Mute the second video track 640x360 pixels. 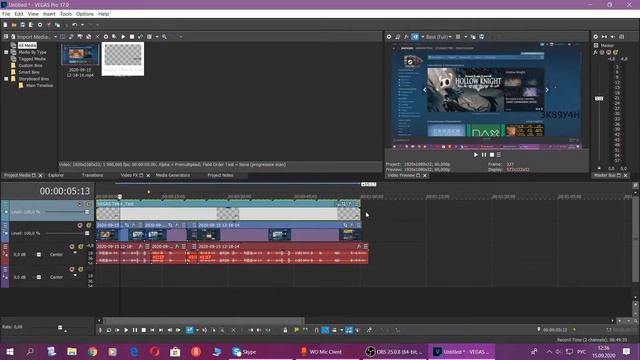point(80,225)
